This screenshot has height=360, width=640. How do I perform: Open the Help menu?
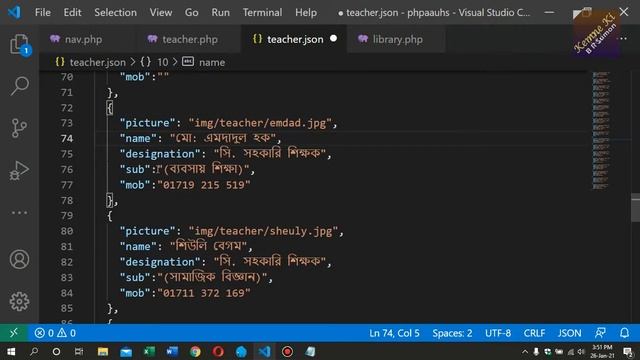click(306, 13)
